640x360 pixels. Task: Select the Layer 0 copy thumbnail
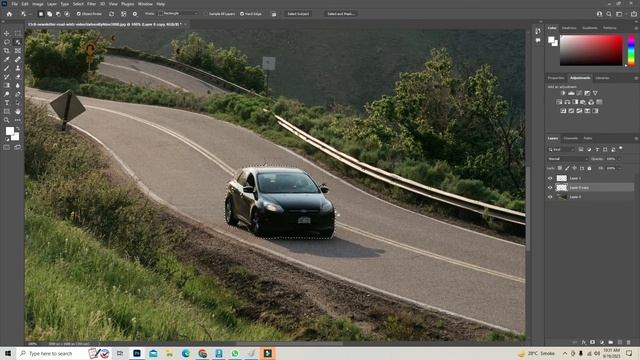tap(562, 187)
